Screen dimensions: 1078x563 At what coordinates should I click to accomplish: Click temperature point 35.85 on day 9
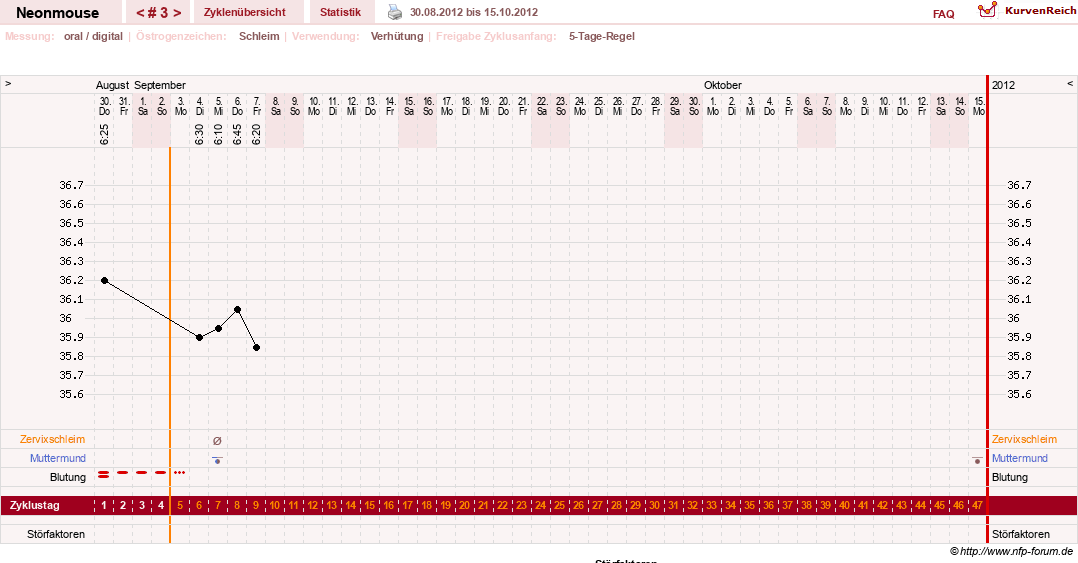coord(256,348)
